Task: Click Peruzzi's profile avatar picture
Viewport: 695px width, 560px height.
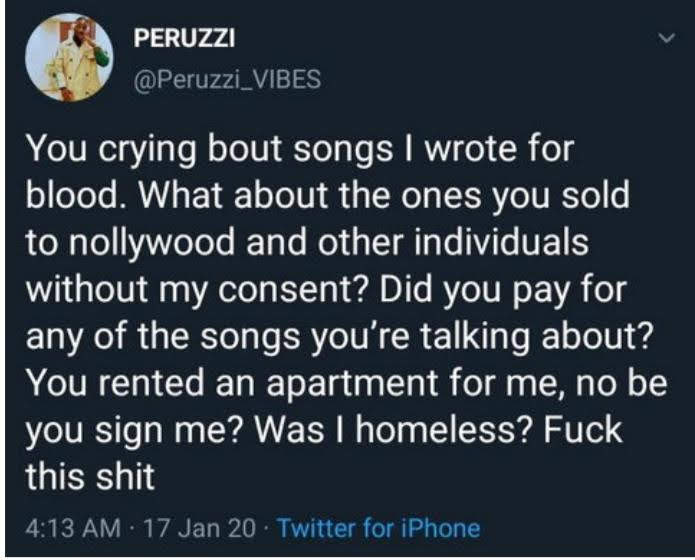Action: (69, 55)
